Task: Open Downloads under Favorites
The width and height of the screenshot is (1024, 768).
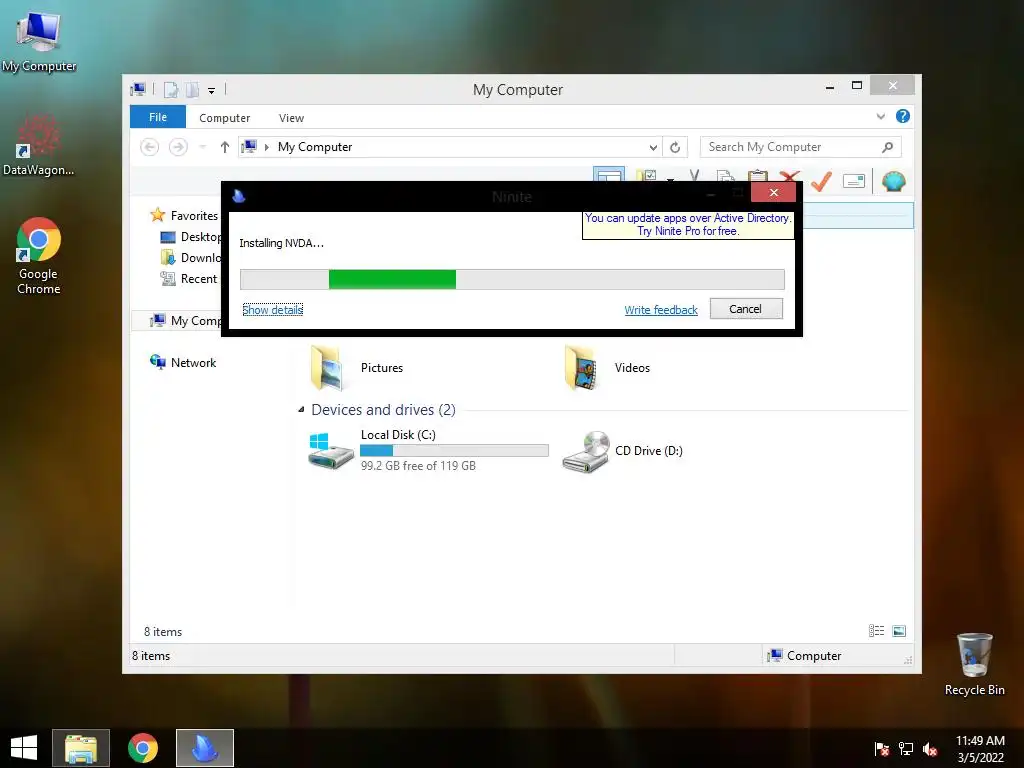Action: point(191,257)
